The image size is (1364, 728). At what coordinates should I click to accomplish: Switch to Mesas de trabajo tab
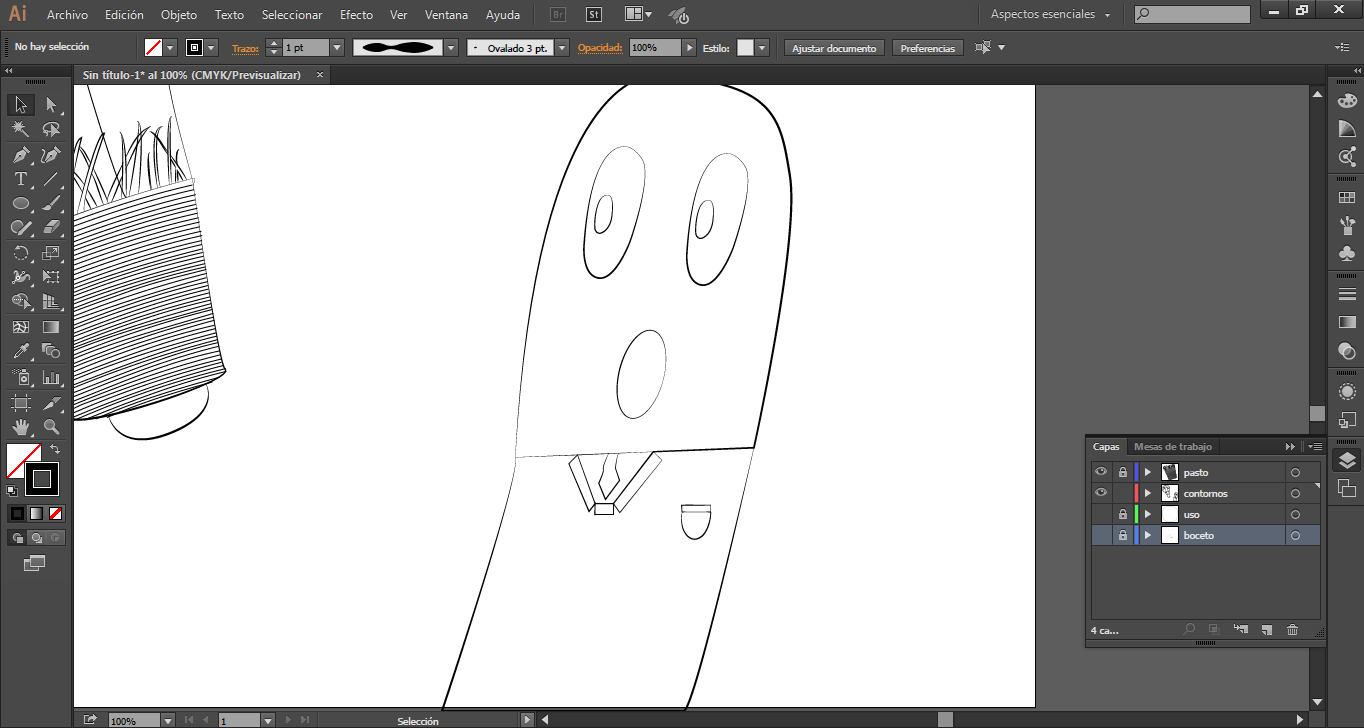pos(1172,447)
